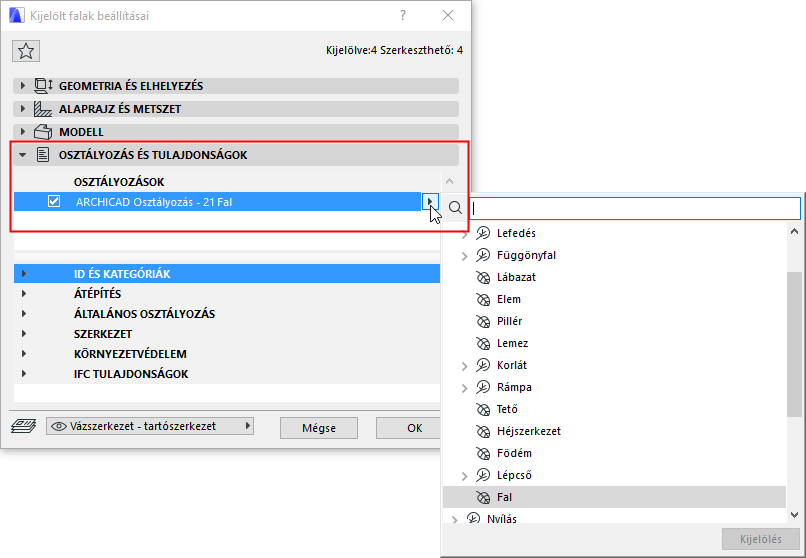This screenshot has width=806, height=558.
Task: Click the classification search input field
Action: (x=635, y=208)
